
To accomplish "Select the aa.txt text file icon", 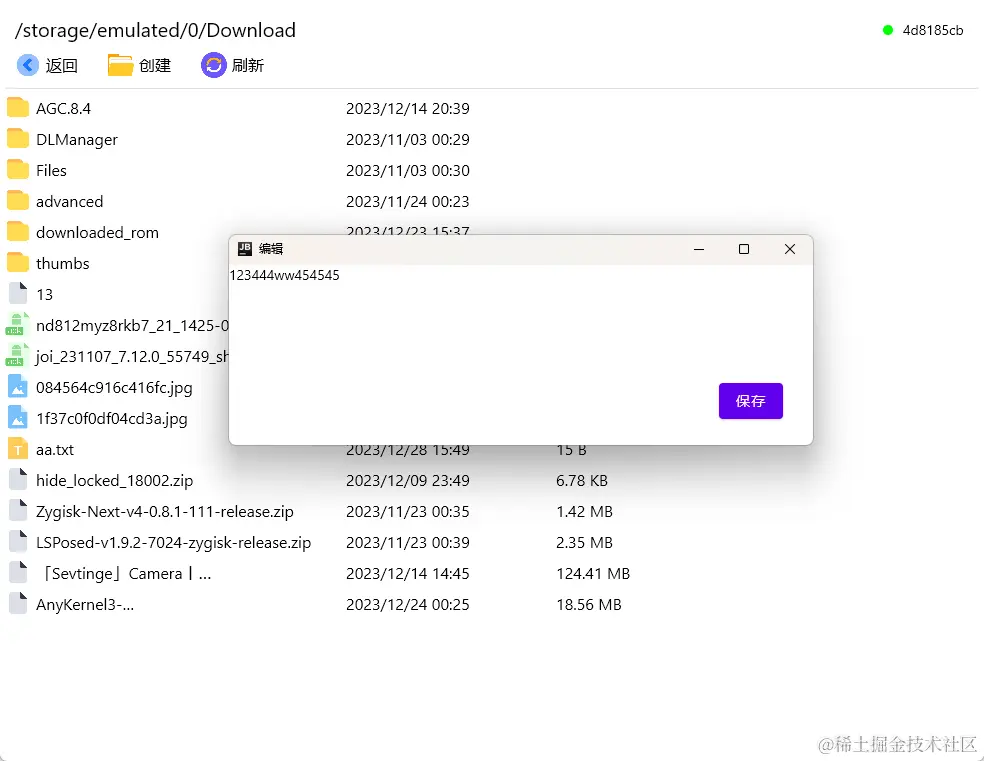I will [18, 449].
